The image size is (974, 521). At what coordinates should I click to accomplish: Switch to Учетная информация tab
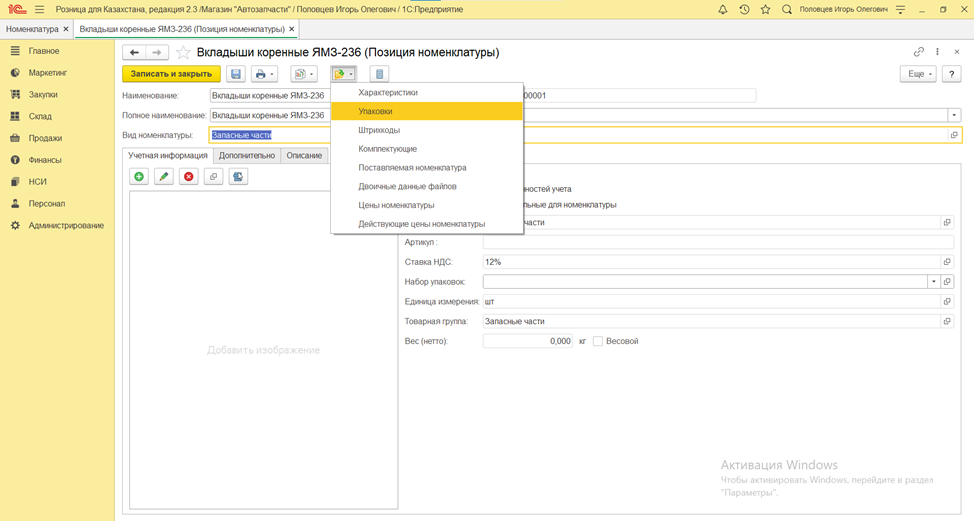click(168, 156)
